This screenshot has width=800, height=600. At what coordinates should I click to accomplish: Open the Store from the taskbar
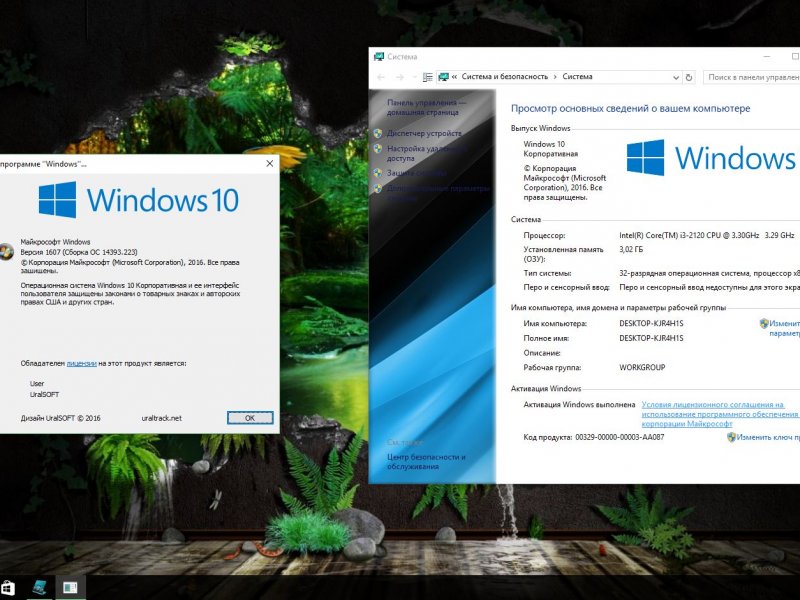(x=7, y=588)
